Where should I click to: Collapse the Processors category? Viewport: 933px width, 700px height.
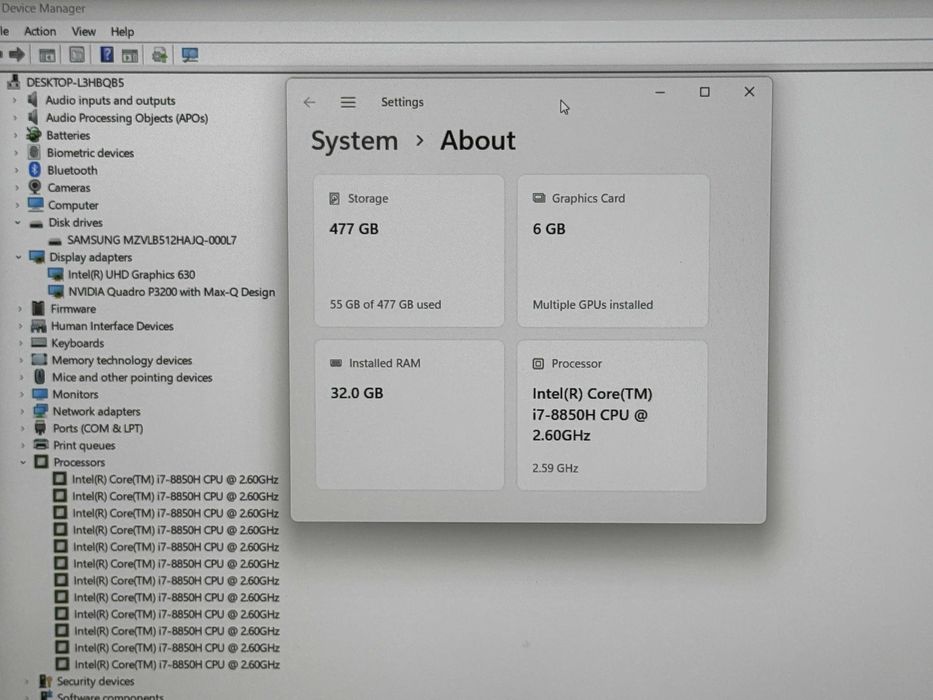tap(23, 462)
